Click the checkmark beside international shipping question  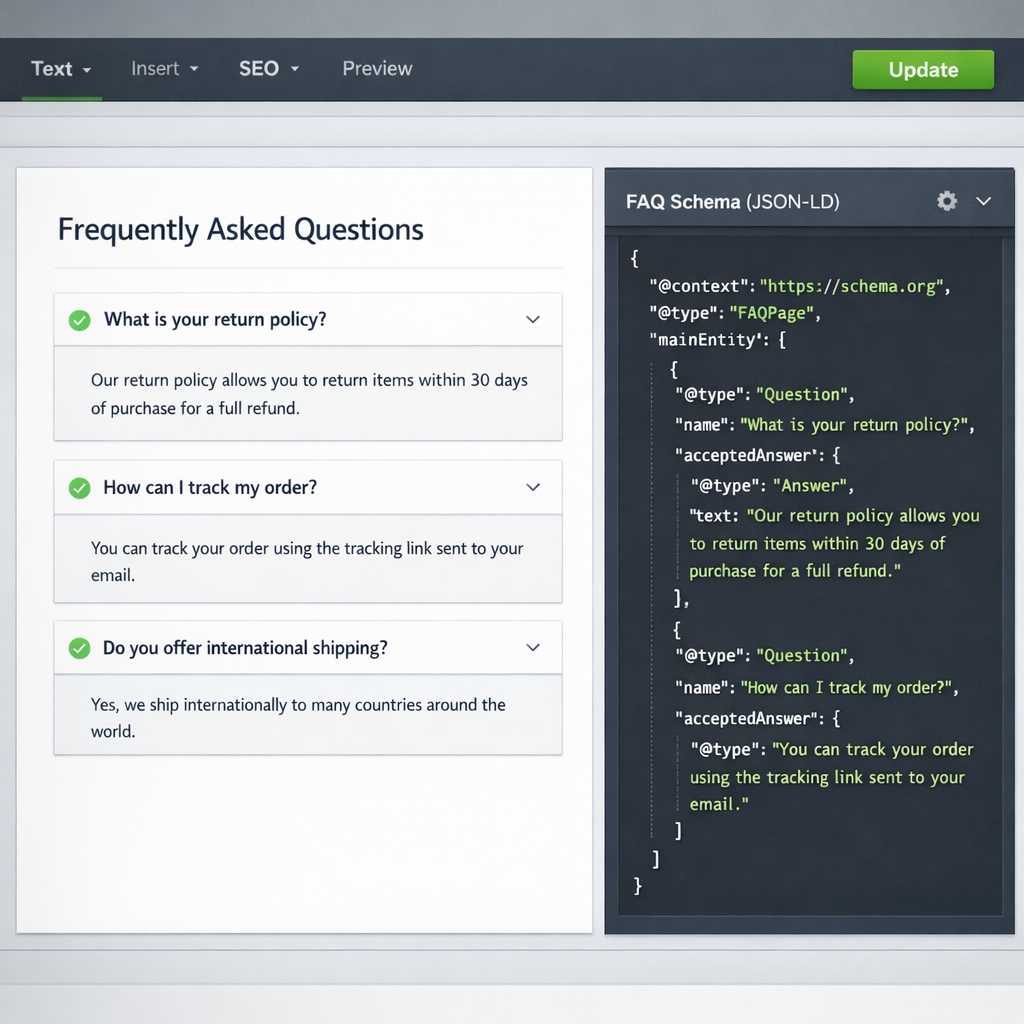[x=79, y=647]
